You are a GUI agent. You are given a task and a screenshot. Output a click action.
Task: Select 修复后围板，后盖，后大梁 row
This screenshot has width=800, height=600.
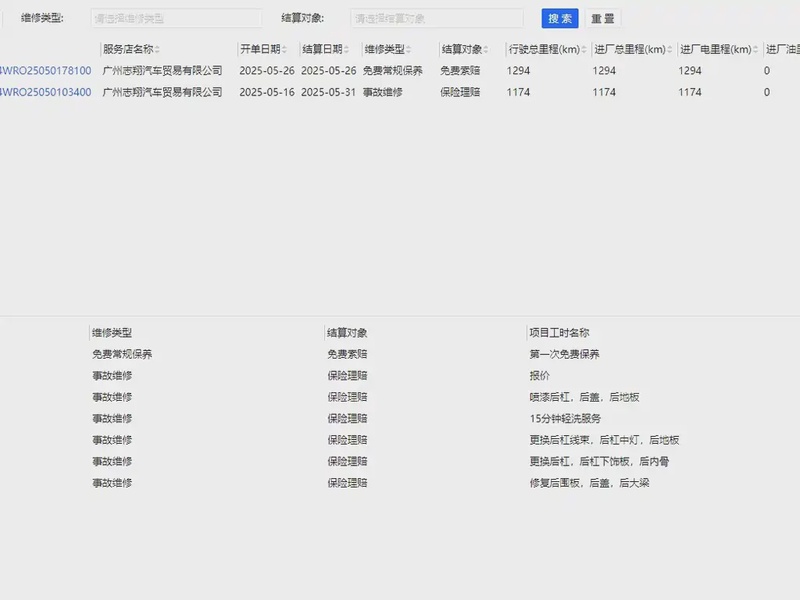[x=591, y=483]
